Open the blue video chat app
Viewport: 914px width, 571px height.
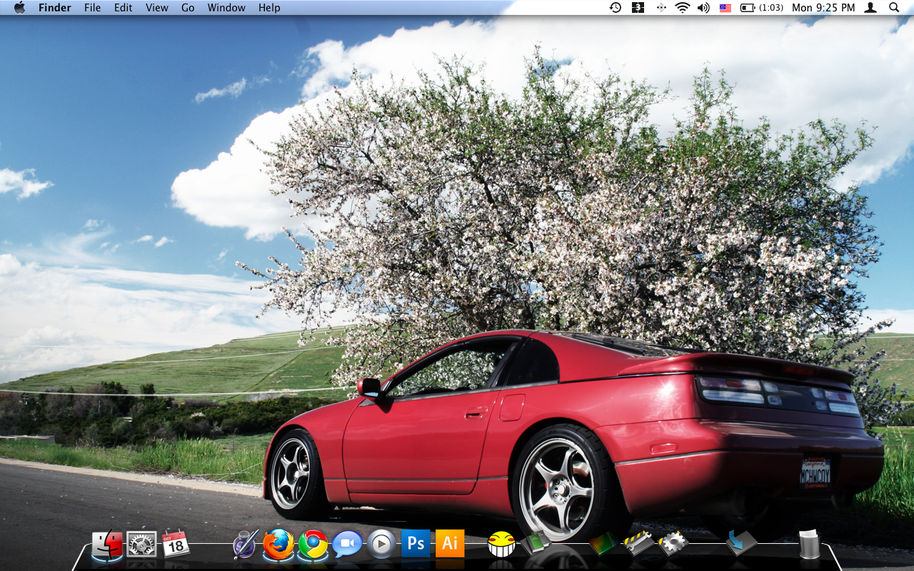[347, 544]
